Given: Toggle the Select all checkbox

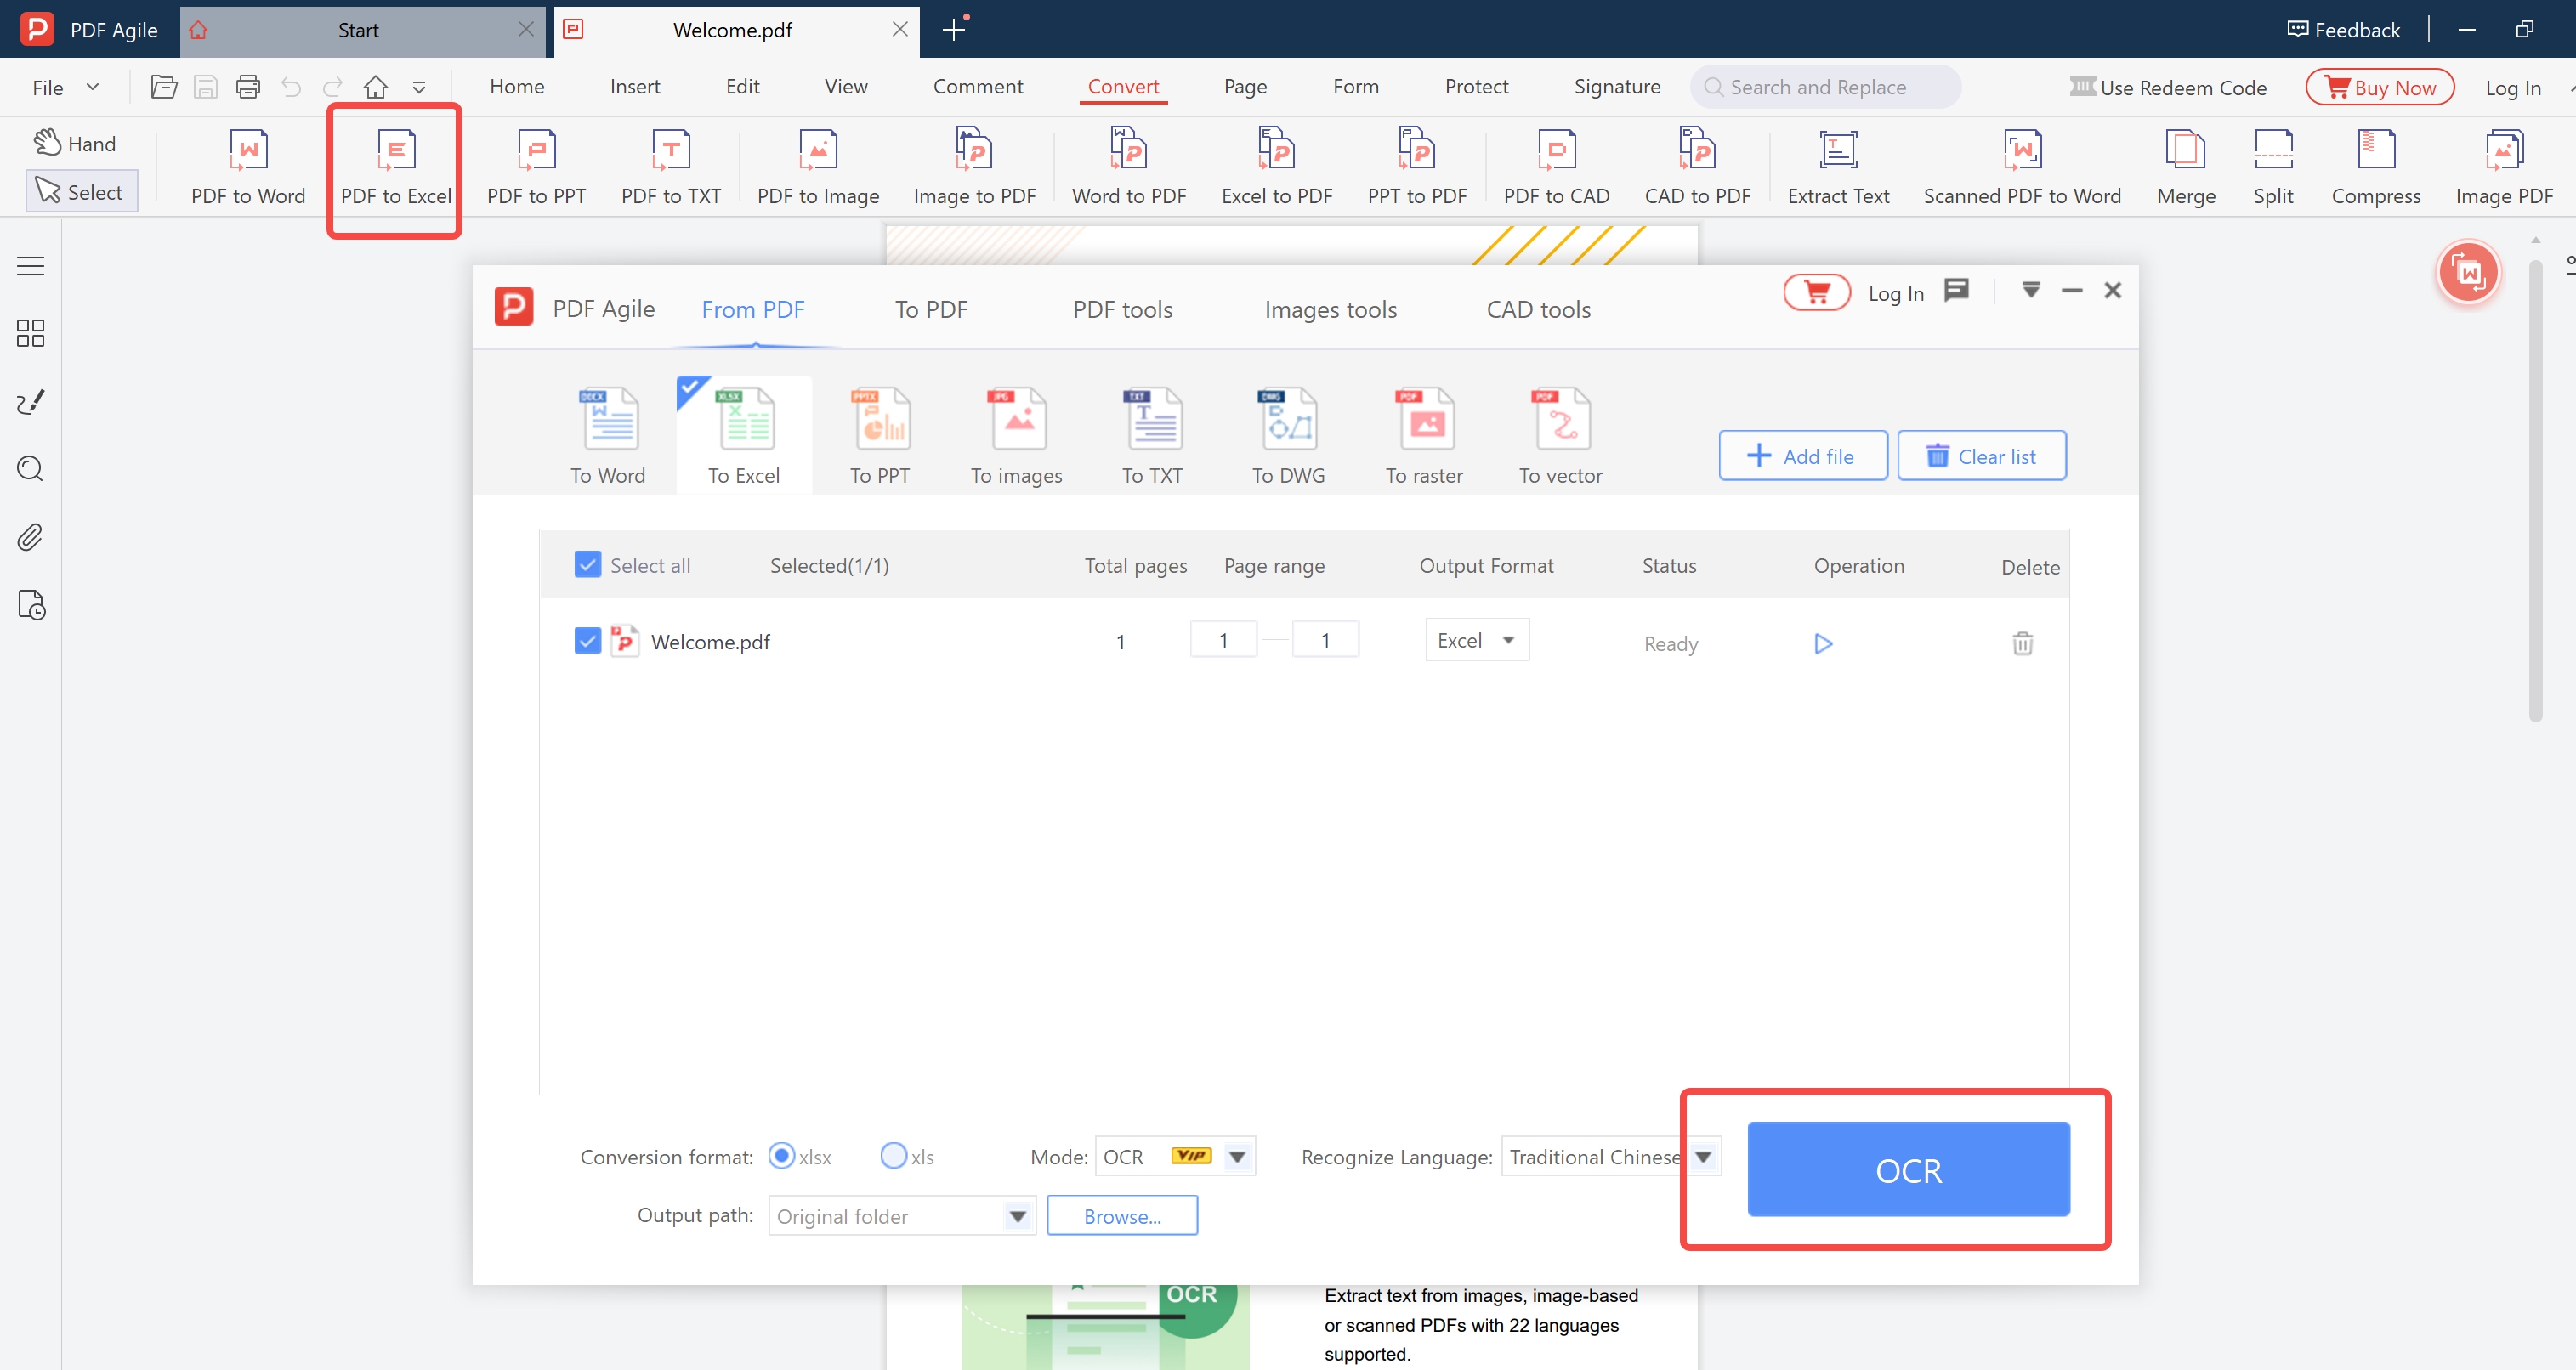Looking at the screenshot, I should tap(588, 565).
